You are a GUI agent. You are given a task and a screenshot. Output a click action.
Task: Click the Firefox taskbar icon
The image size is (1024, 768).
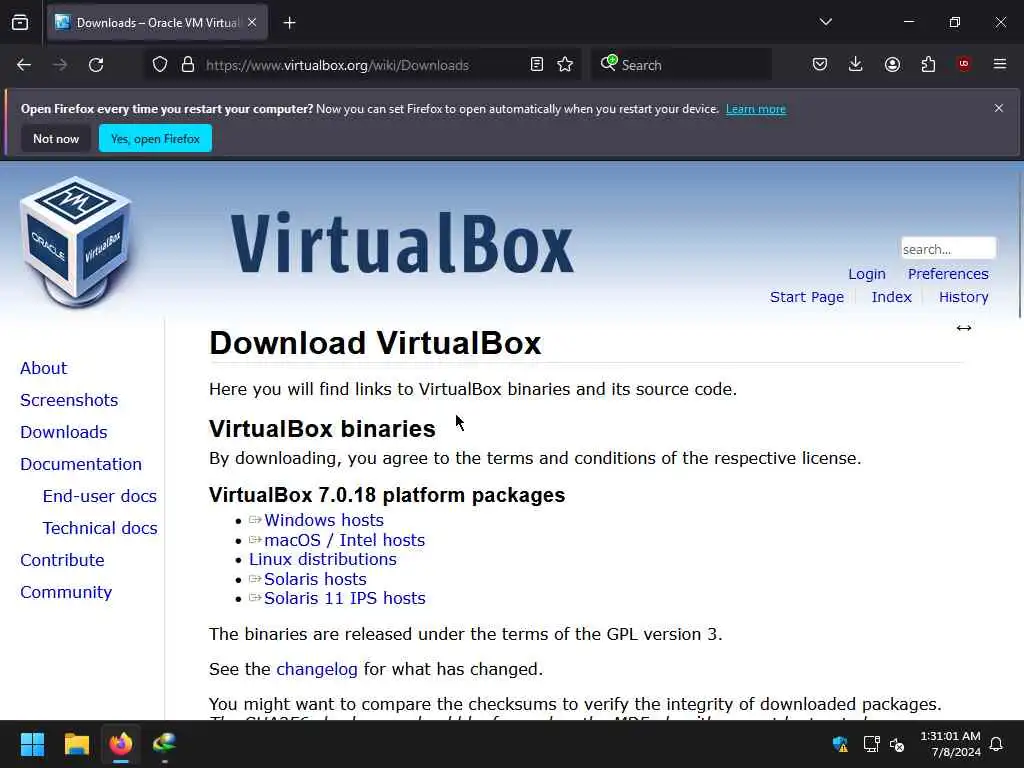click(x=121, y=744)
